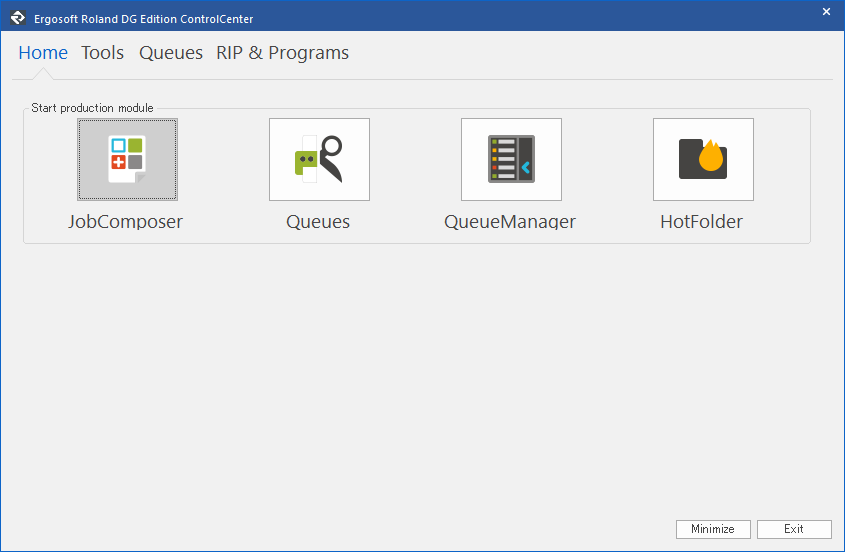This screenshot has width=845, height=552.
Task: Click the JobComposer text label
Action: coord(126,222)
